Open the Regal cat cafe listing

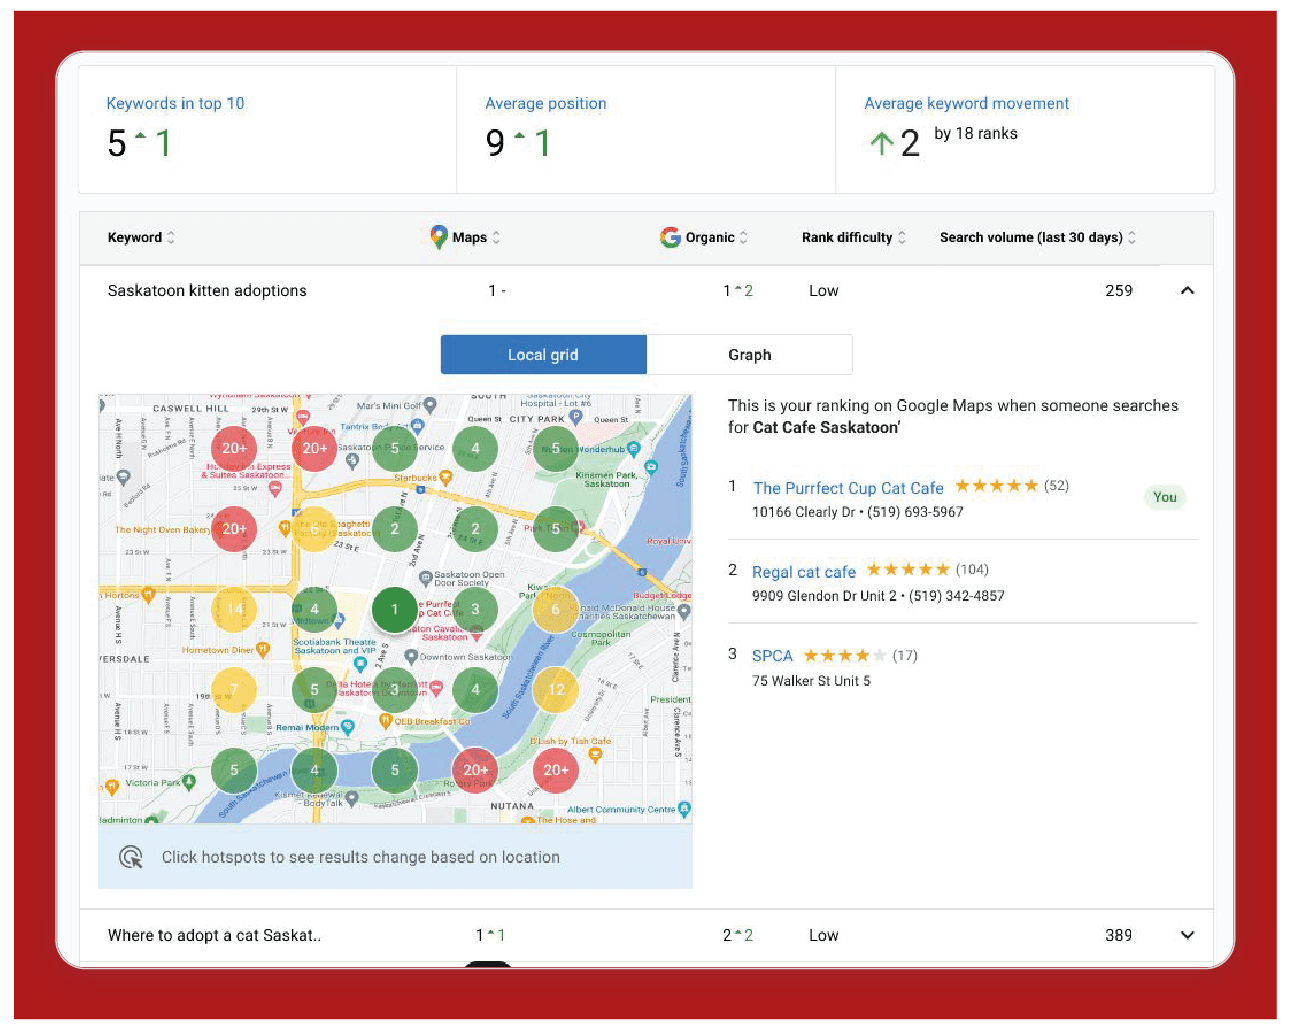(x=804, y=572)
